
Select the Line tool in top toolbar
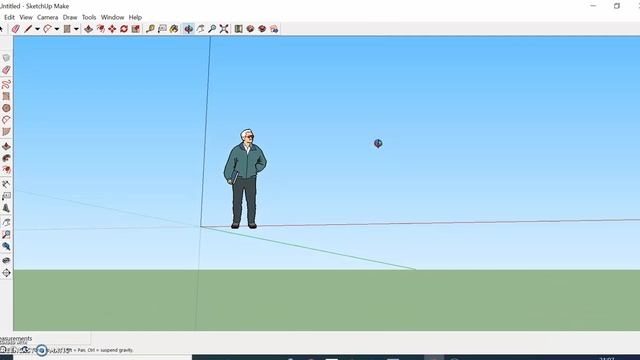point(28,29)
